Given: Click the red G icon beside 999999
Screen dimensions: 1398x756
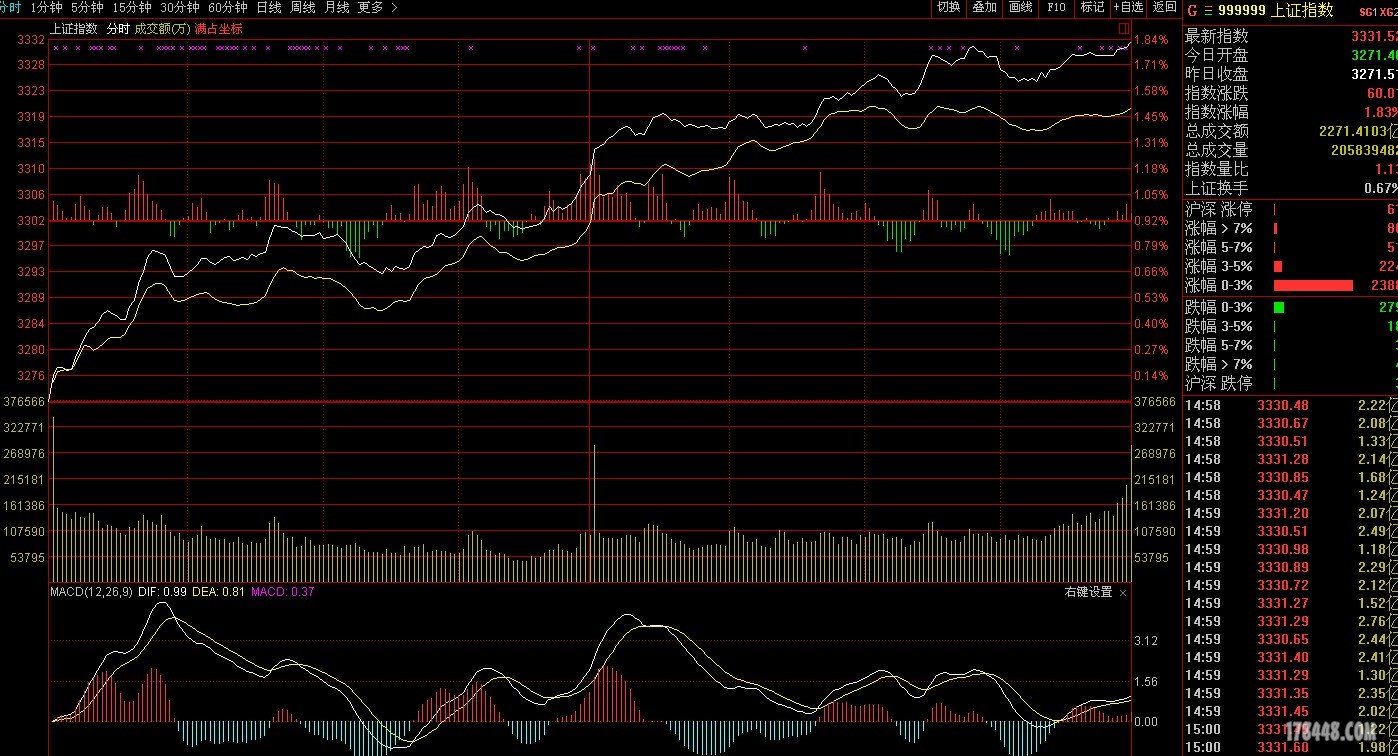Looking at the screenshot, I should (x=1191, y=10).
